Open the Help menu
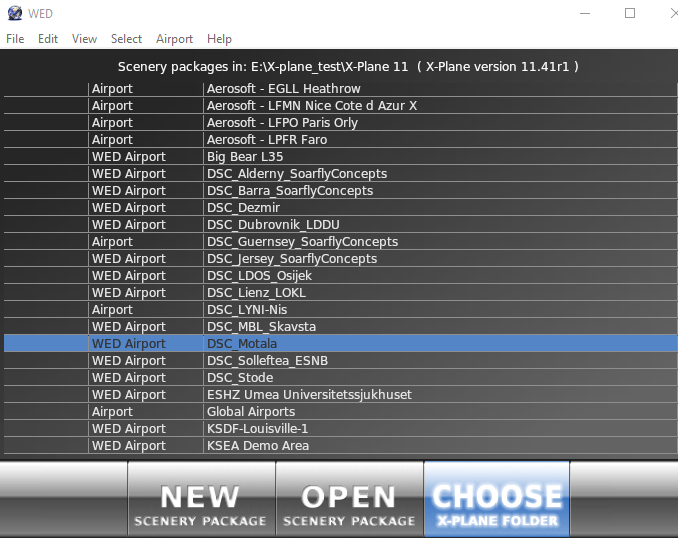 click(x=219, y=39)
